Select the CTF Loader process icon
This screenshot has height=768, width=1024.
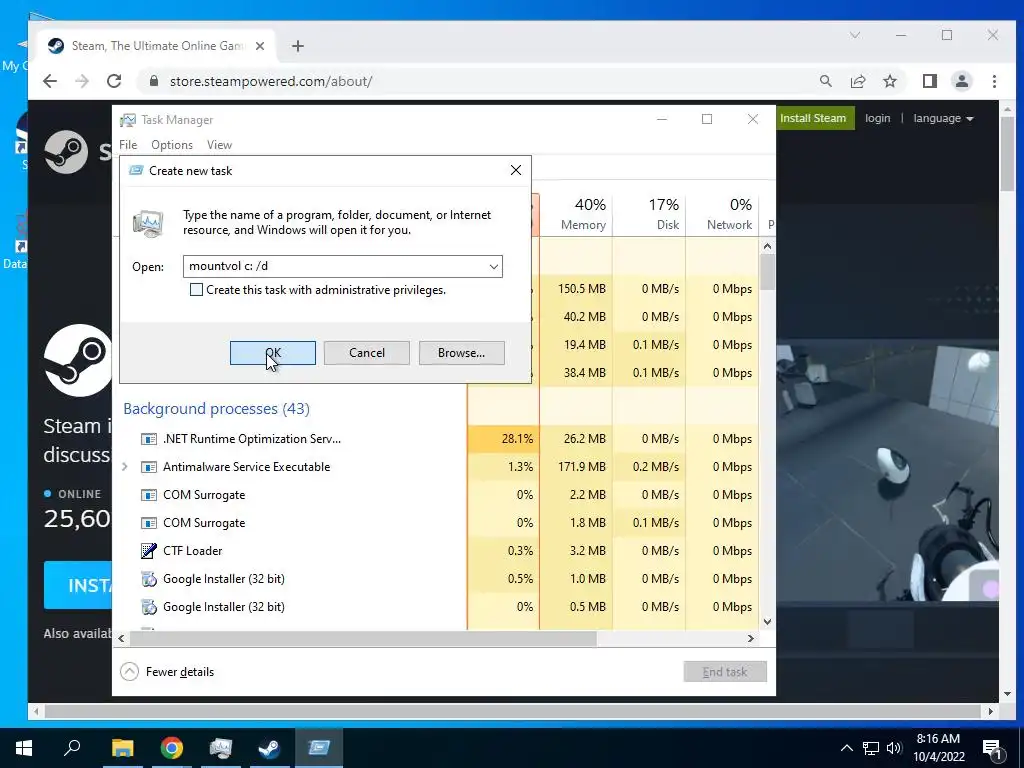149,551
